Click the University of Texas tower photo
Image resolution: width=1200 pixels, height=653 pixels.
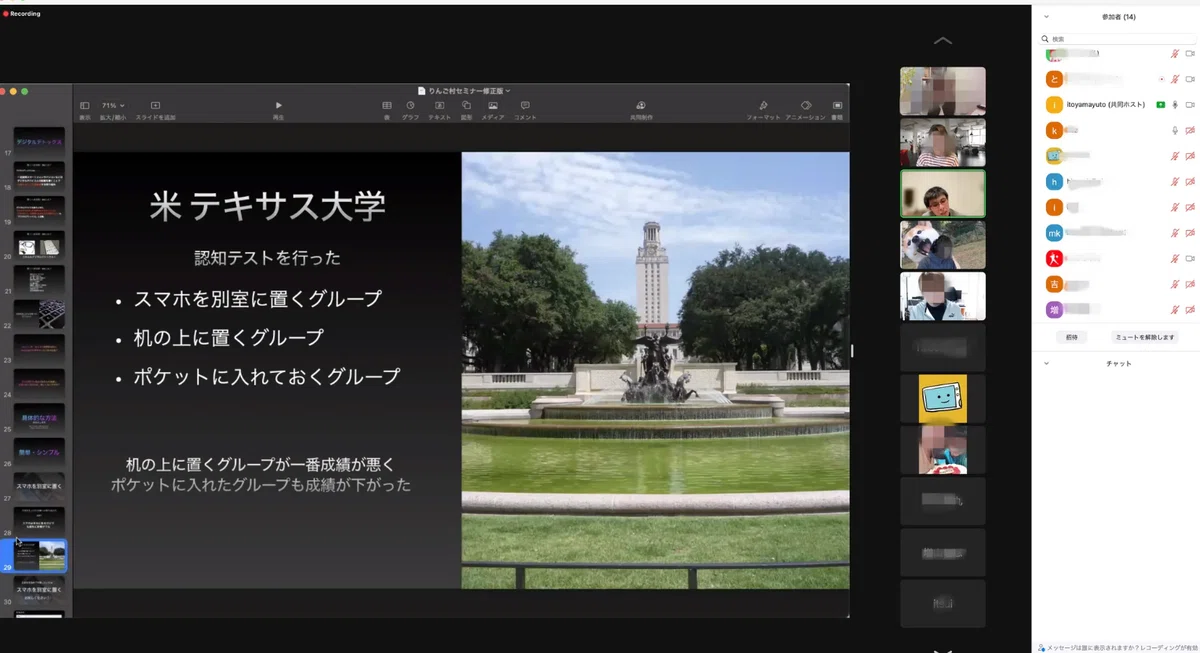[655, 370]
